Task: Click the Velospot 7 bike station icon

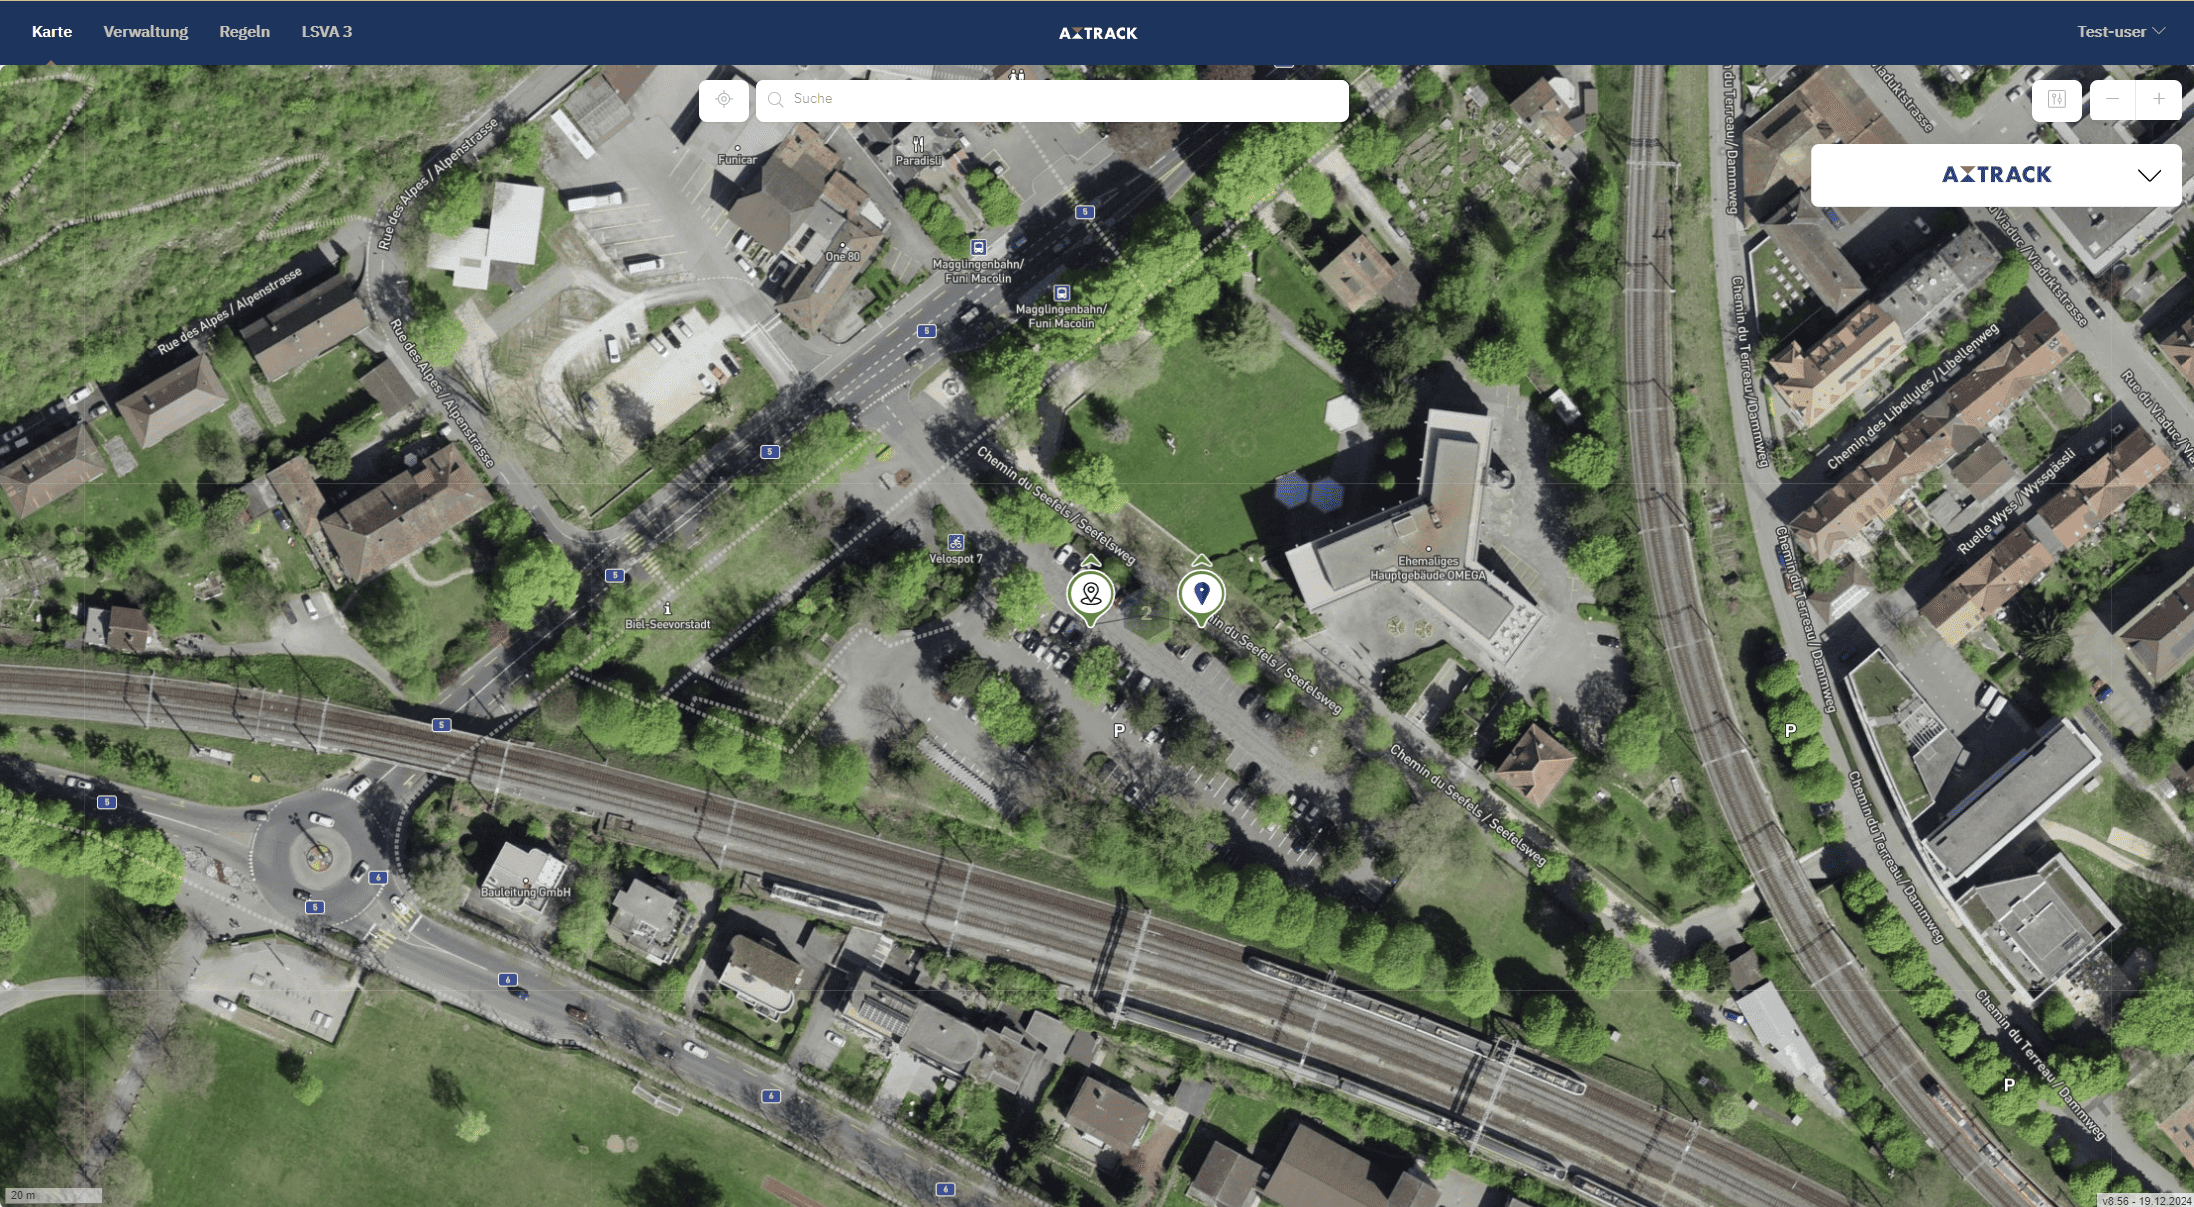Action: (956, 543)
